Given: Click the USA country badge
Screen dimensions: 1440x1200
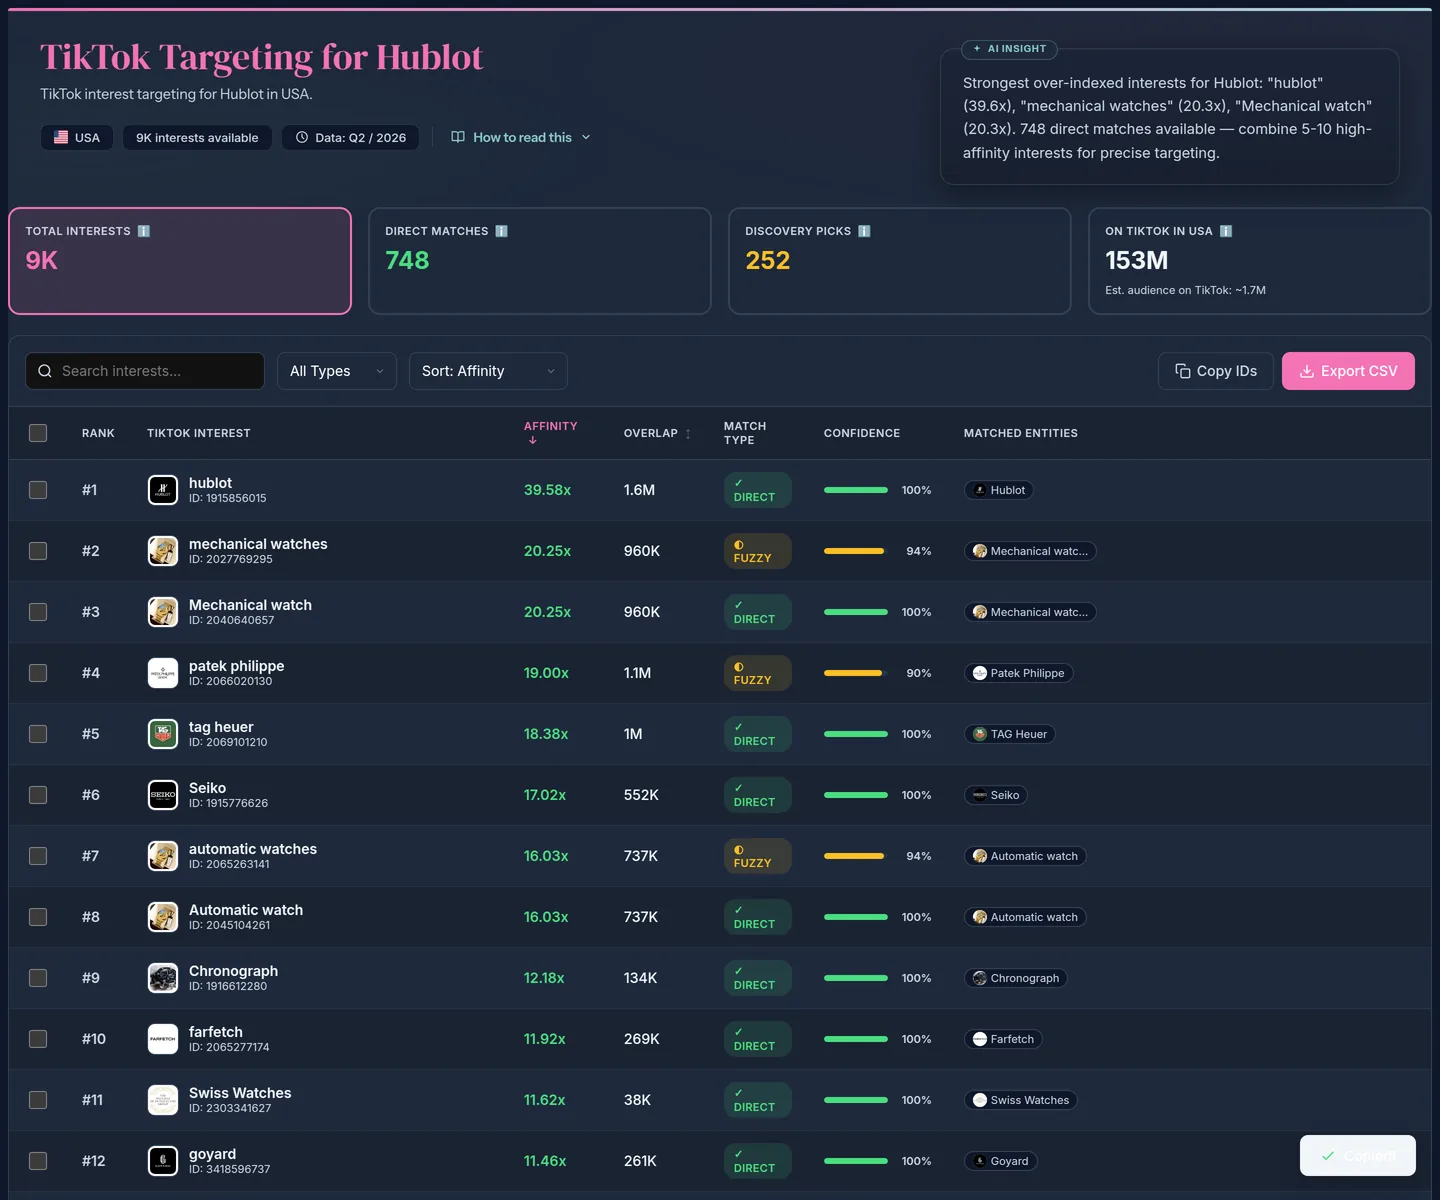Looking at the screenshot, I should pos(77,137).
